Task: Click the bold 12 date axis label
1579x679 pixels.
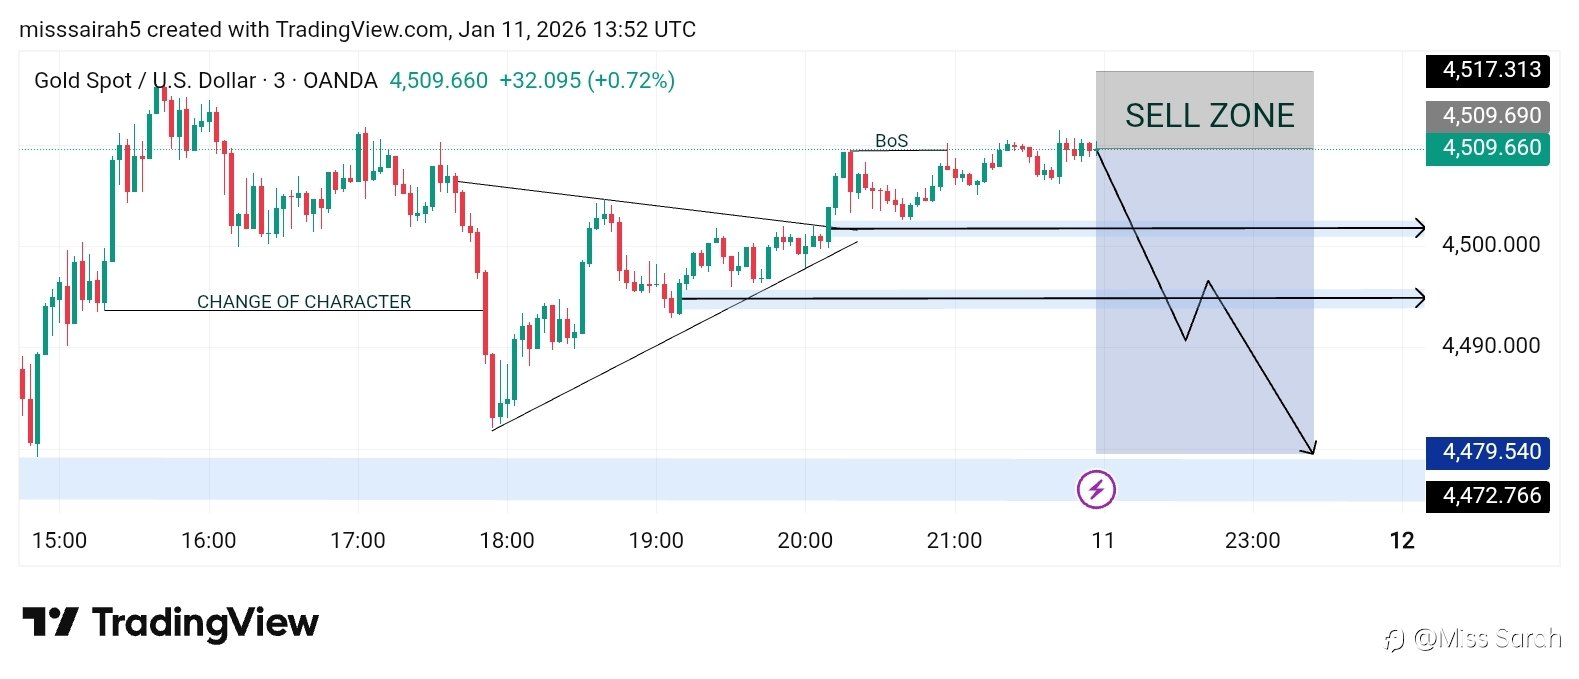Action: (x=1402, y=541)
